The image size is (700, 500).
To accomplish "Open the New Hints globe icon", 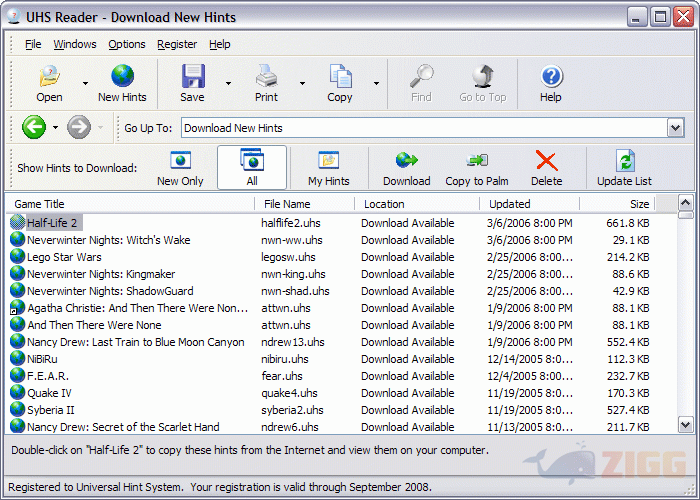I will [x=122, y=76].
